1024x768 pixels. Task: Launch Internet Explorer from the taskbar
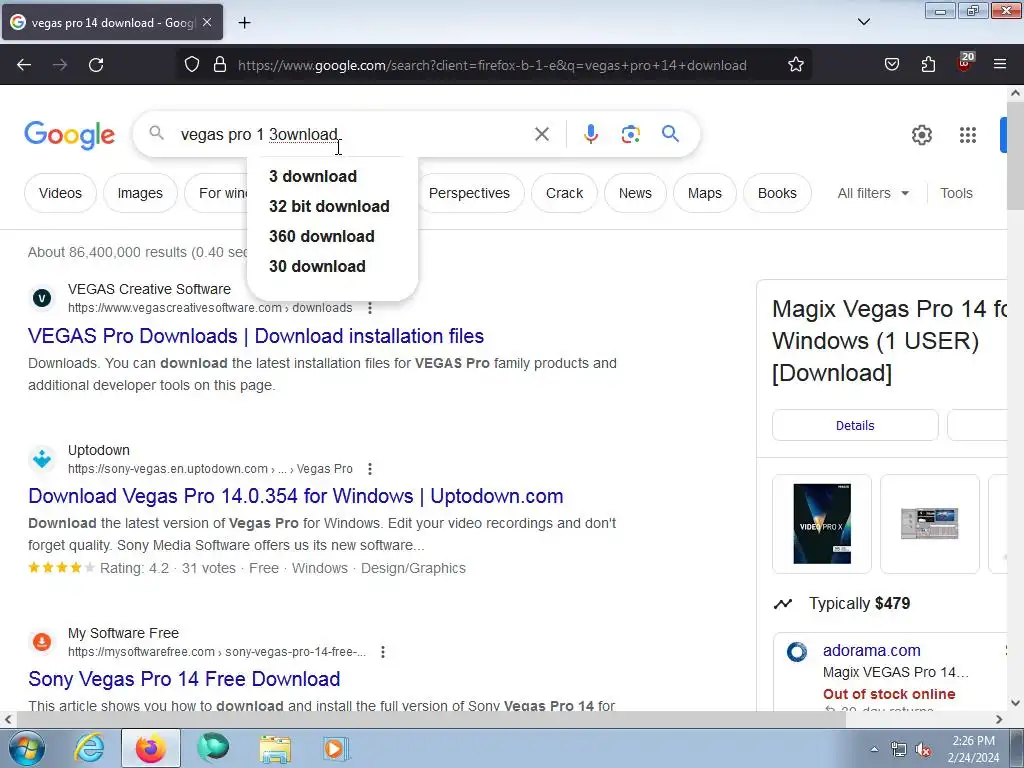coord(90,748)
